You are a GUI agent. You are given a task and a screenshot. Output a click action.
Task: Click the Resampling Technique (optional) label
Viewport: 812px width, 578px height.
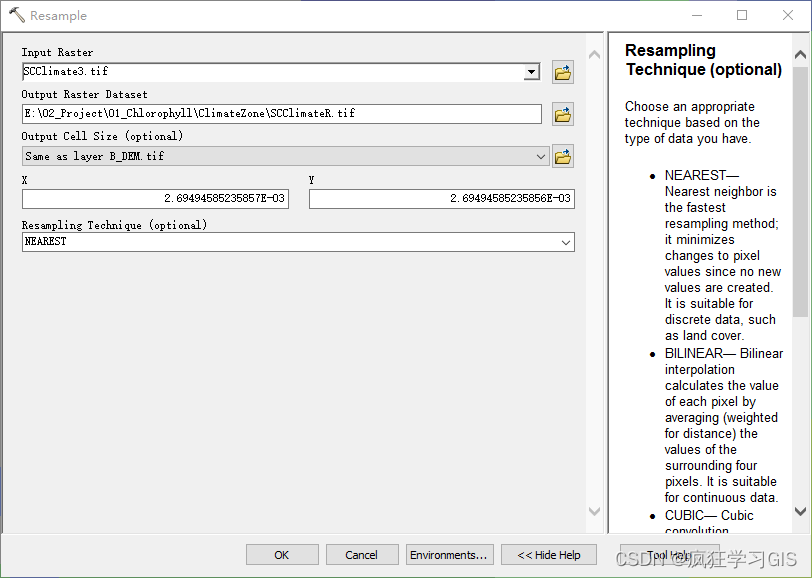click(x=114, y=225)
